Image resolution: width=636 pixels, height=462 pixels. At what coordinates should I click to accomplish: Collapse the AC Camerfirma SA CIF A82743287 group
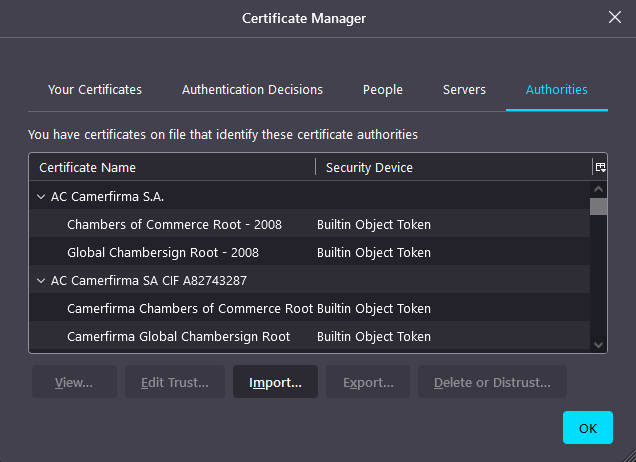41,281
